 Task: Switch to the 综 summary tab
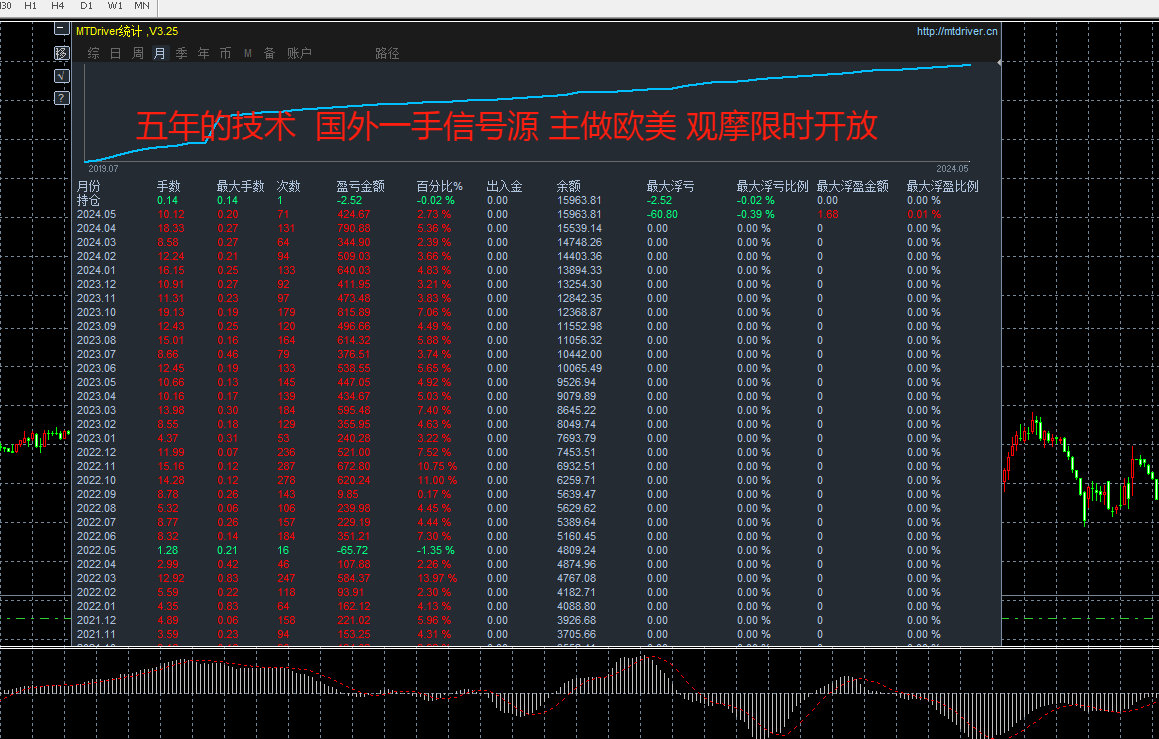click(x=93, y=53)
